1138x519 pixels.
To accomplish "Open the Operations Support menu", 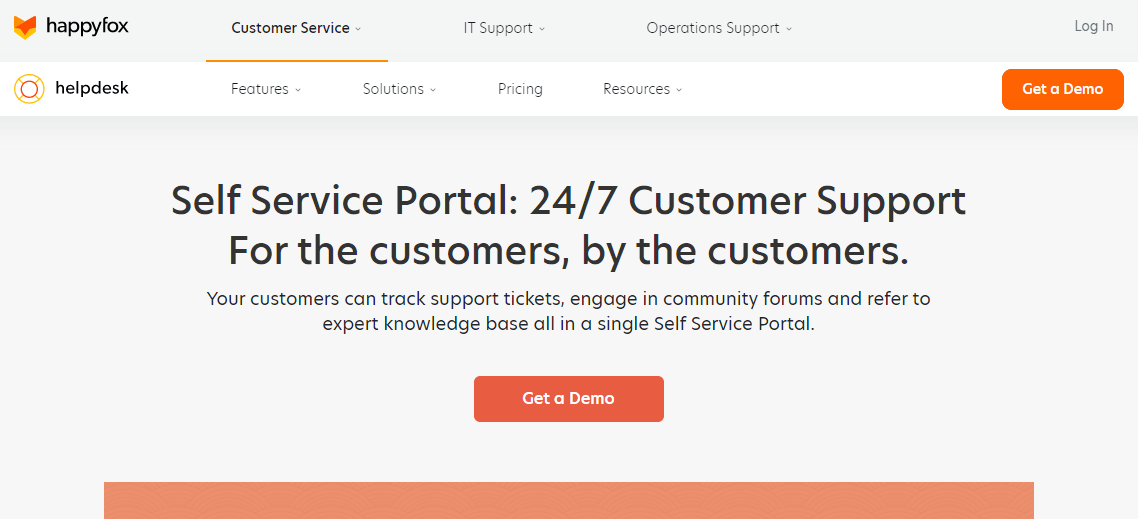I will 719,28.
